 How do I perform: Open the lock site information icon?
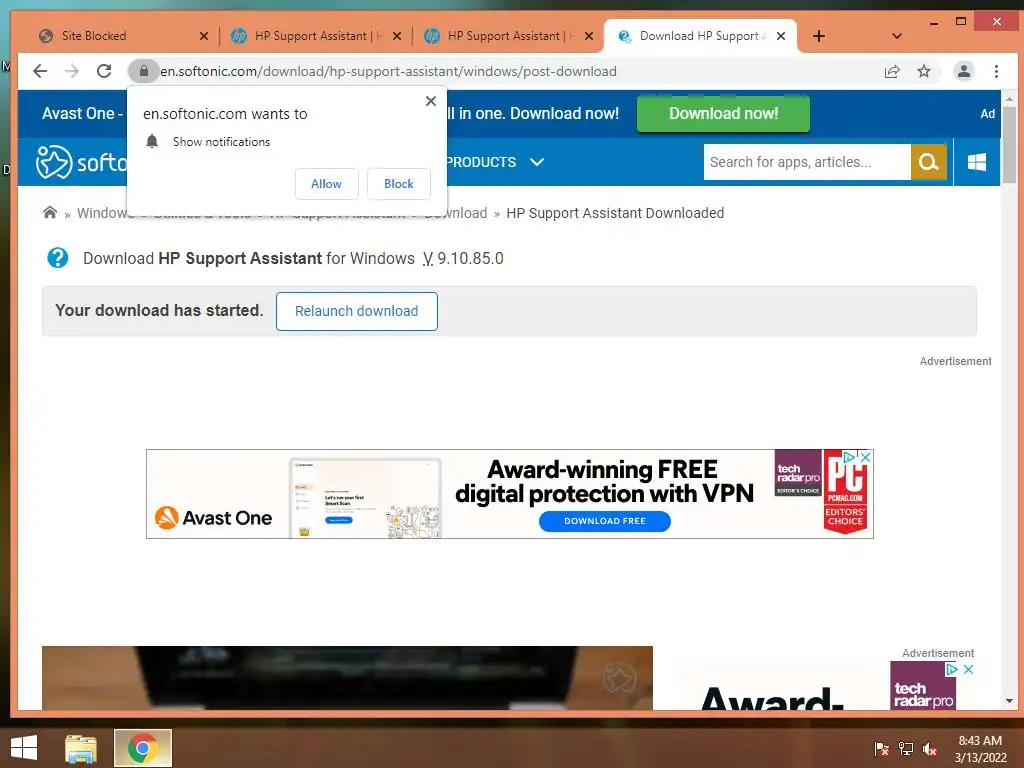144,71
